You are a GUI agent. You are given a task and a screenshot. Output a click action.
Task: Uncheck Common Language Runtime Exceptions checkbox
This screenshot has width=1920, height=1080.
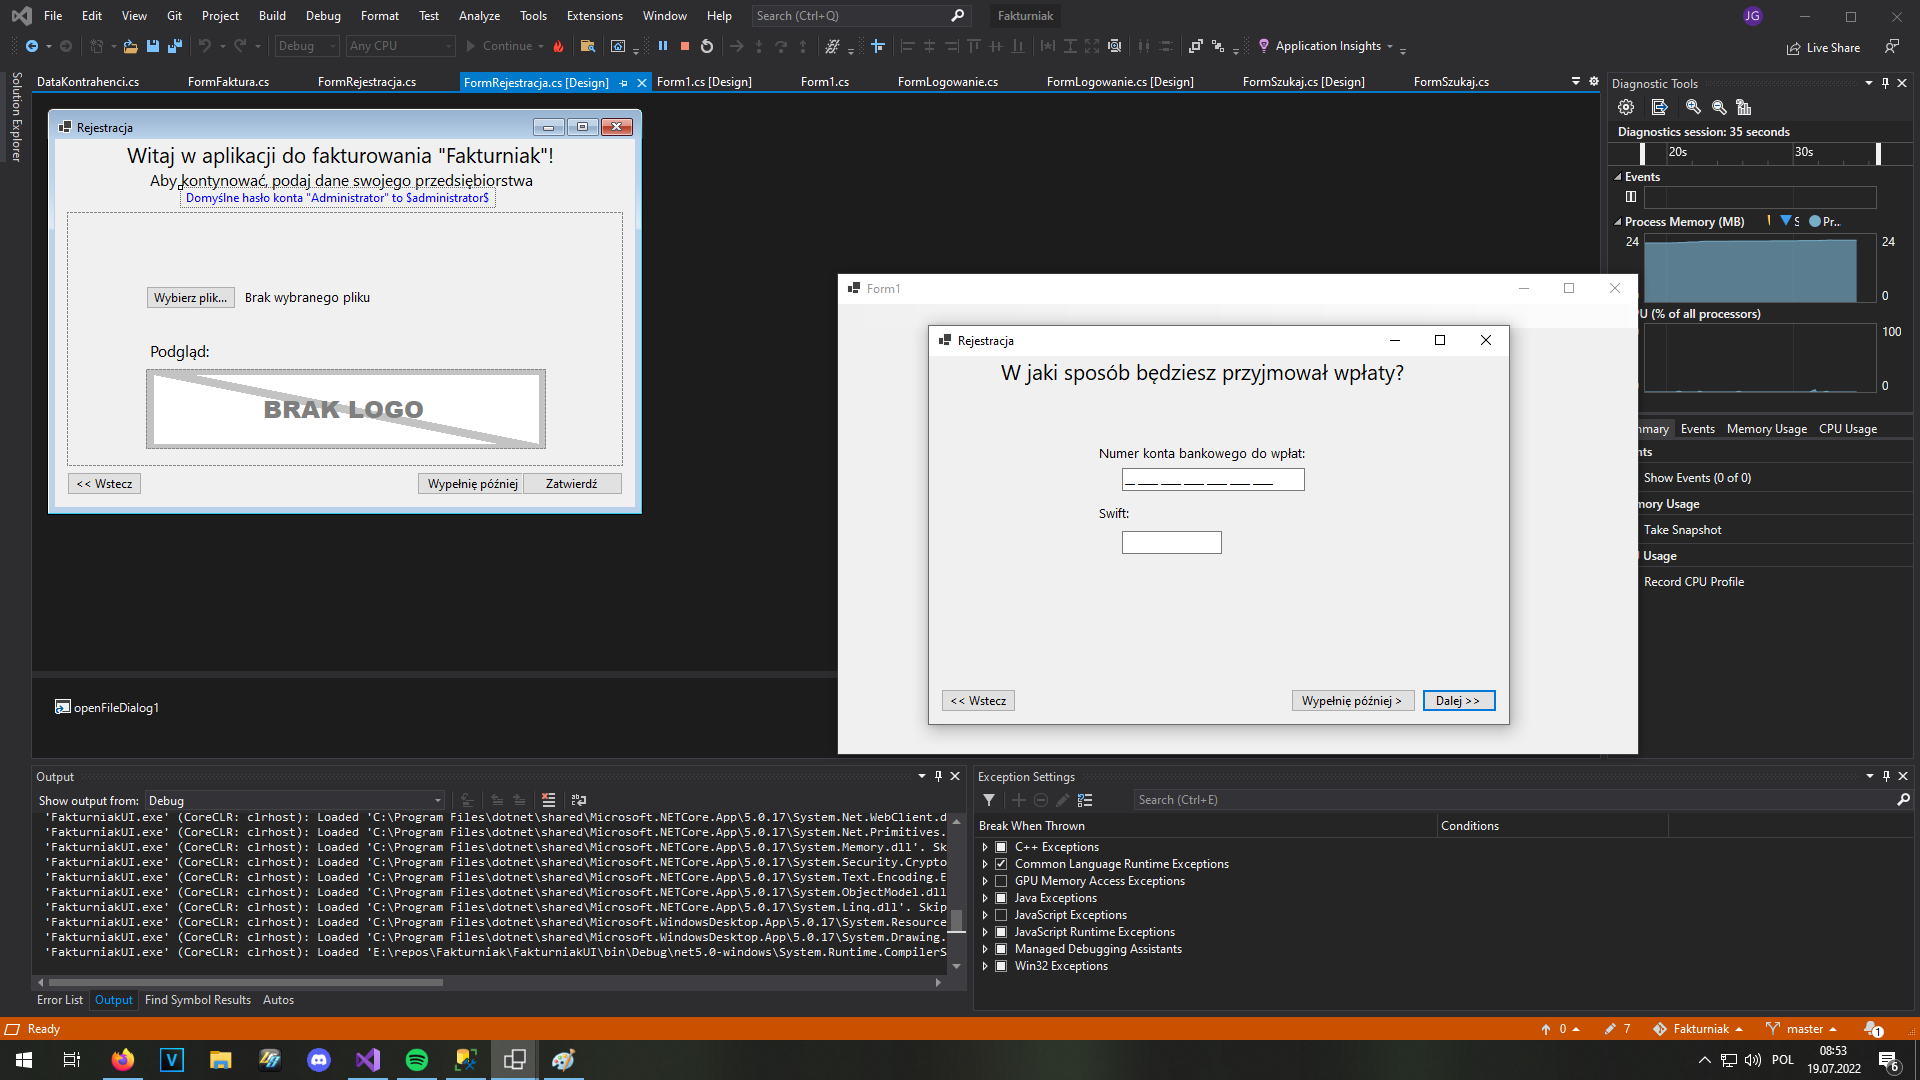[1001, 864]
